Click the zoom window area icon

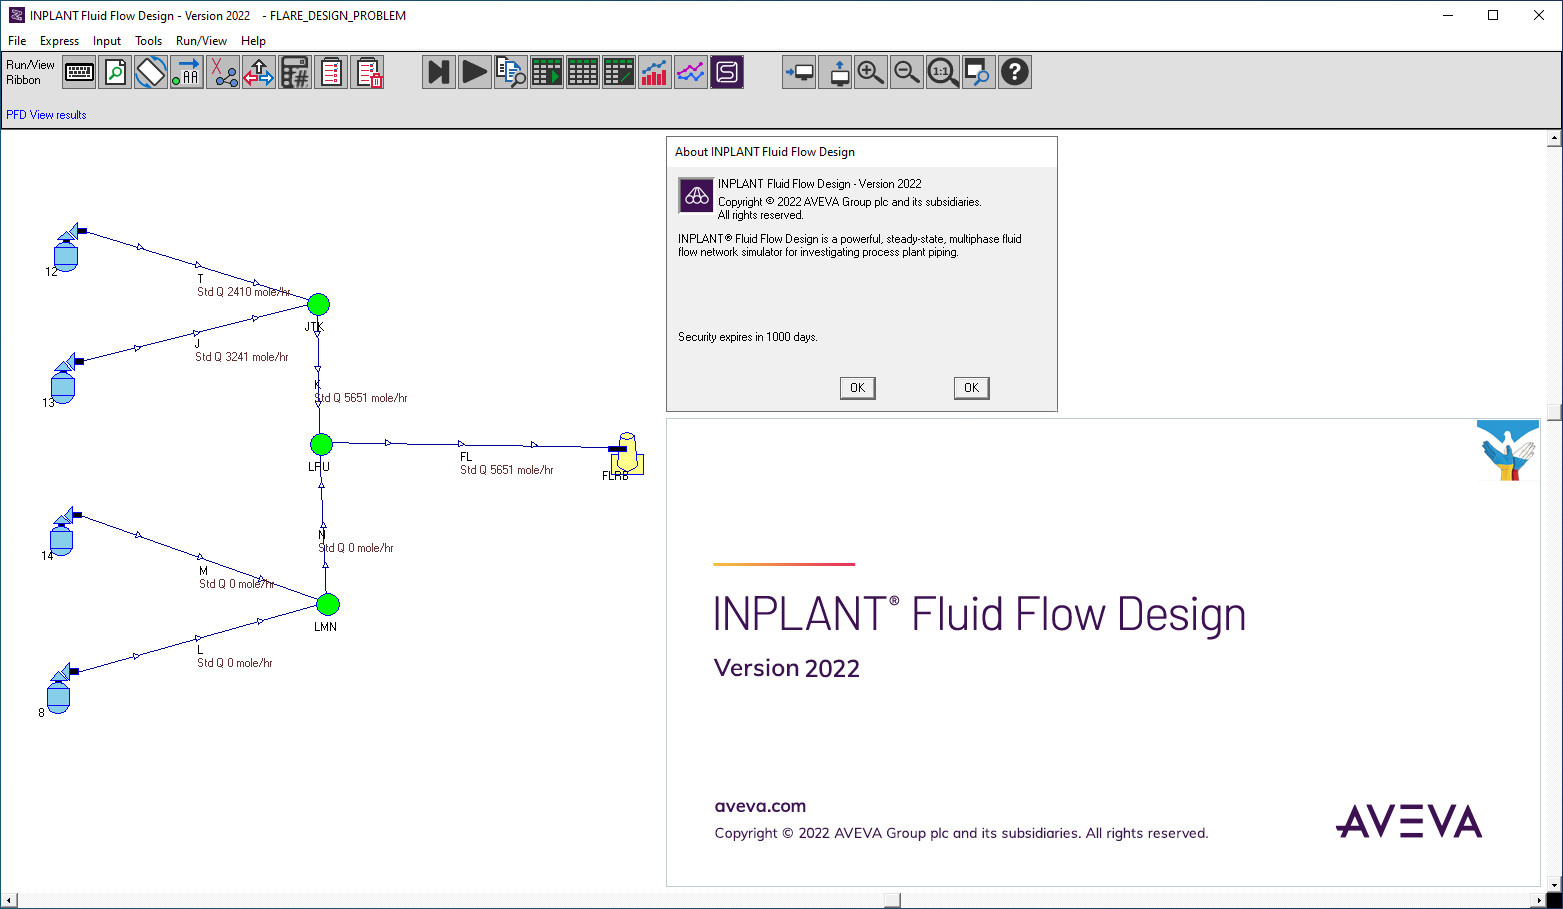click(979, 72)
